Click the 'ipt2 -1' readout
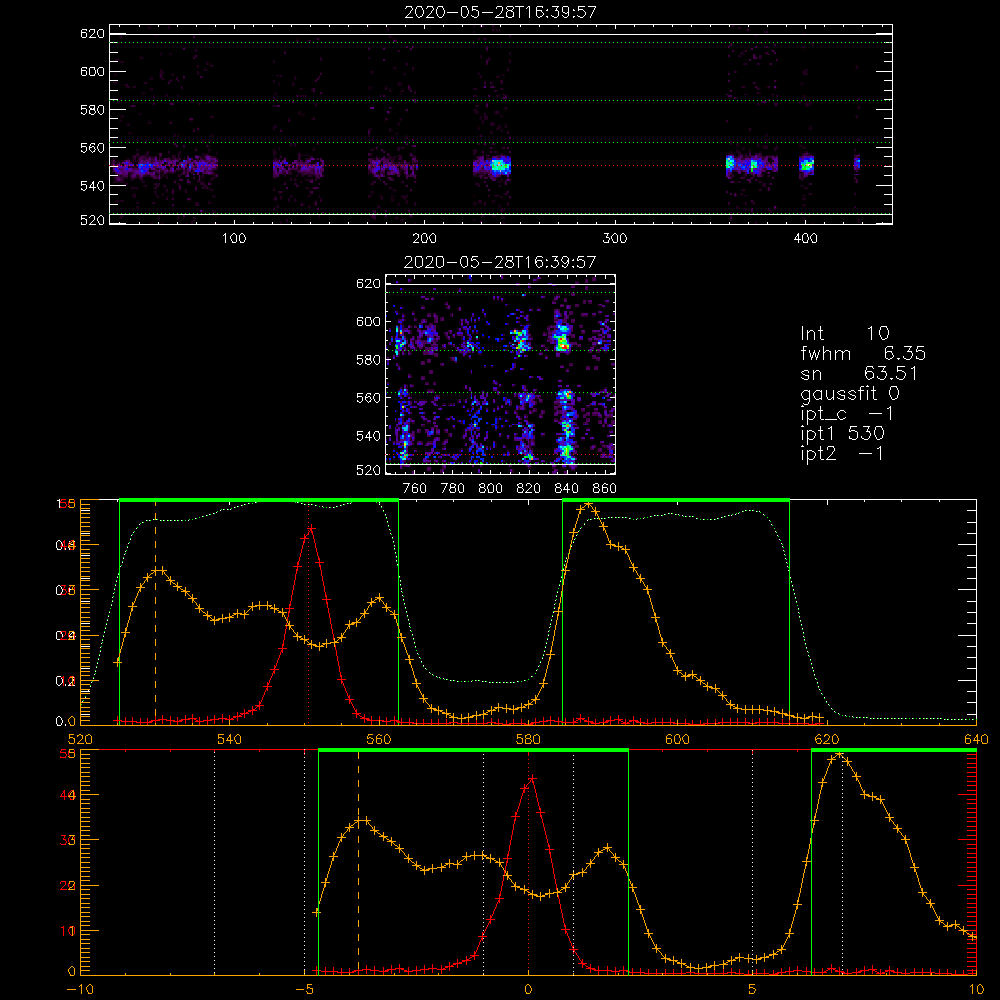This screenshot has width=1000, height=1000. pyautogui.click(x=842, y=453)
